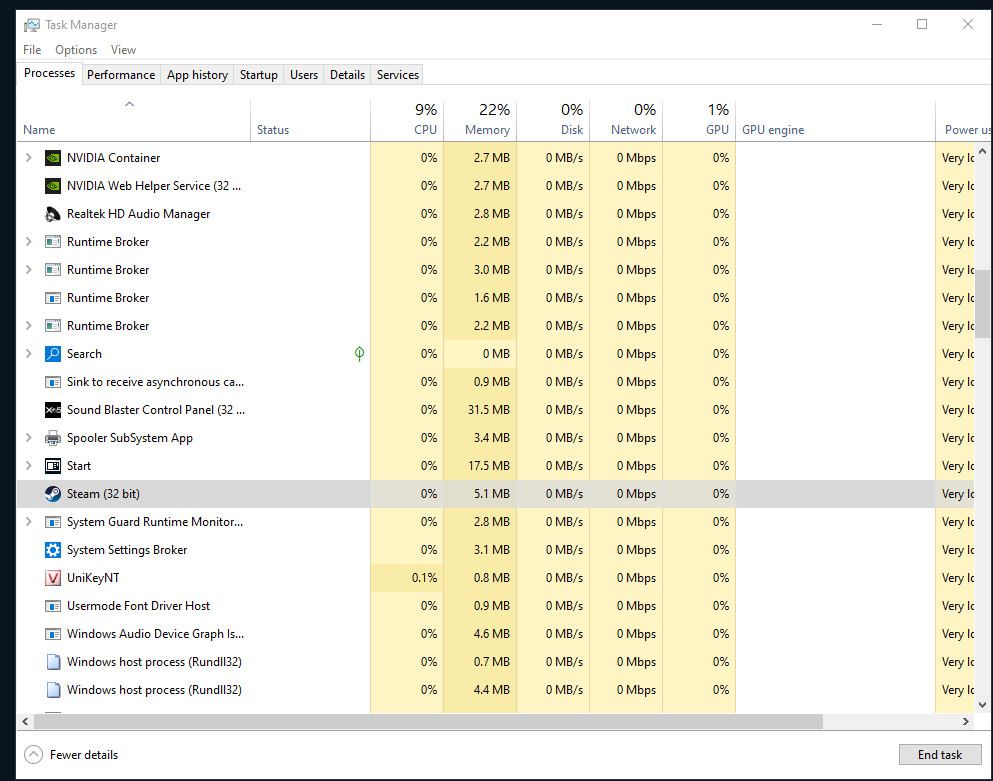Click the Spooler SubSystem App printer icon
The height and width of the screenshot is (781, 993).
click(x=53, y=437)
